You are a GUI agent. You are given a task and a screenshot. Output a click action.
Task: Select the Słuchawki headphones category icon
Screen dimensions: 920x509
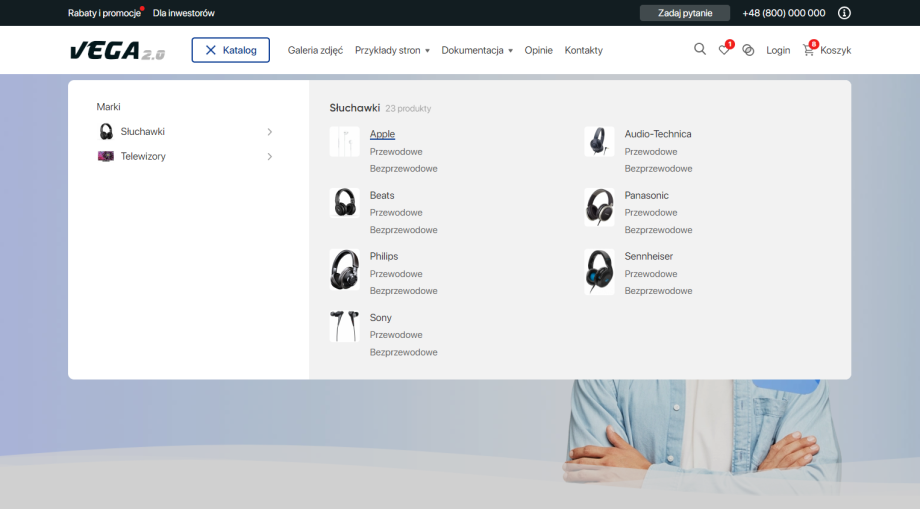pyautogui.click(x=106, y=132)
